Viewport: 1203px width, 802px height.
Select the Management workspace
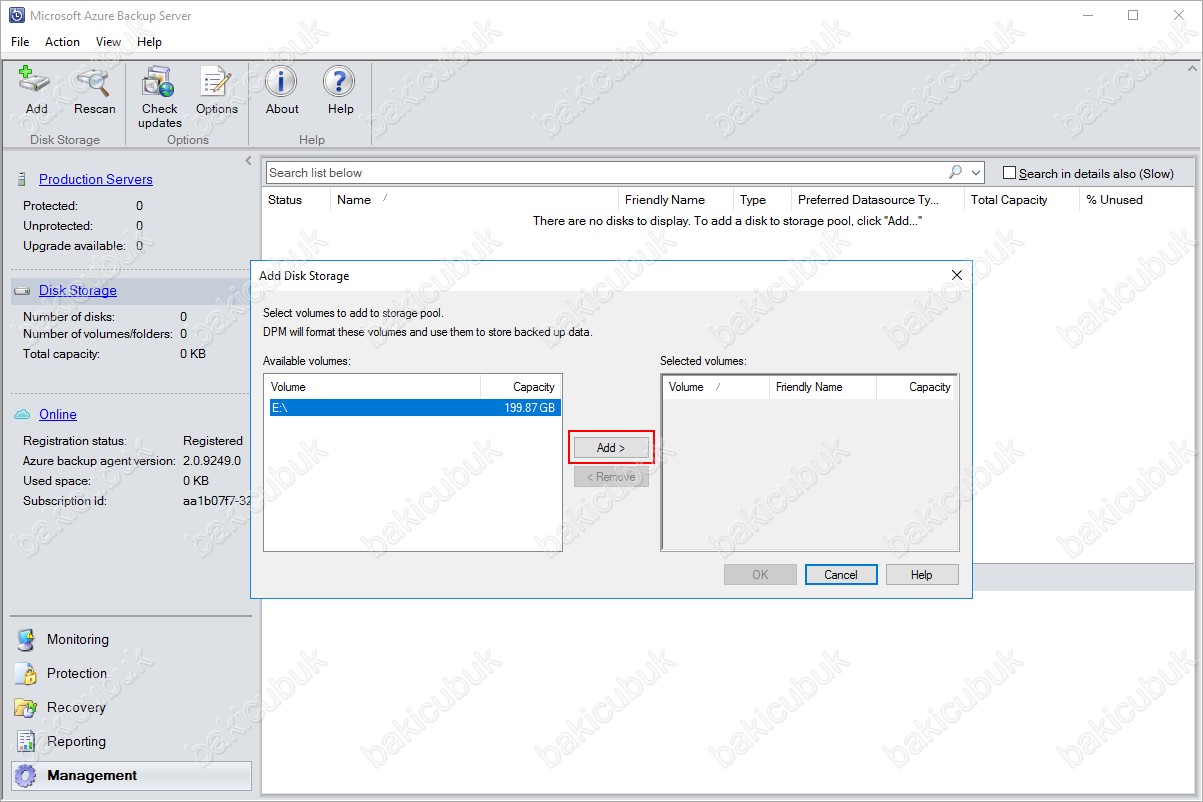coord(131,776)
